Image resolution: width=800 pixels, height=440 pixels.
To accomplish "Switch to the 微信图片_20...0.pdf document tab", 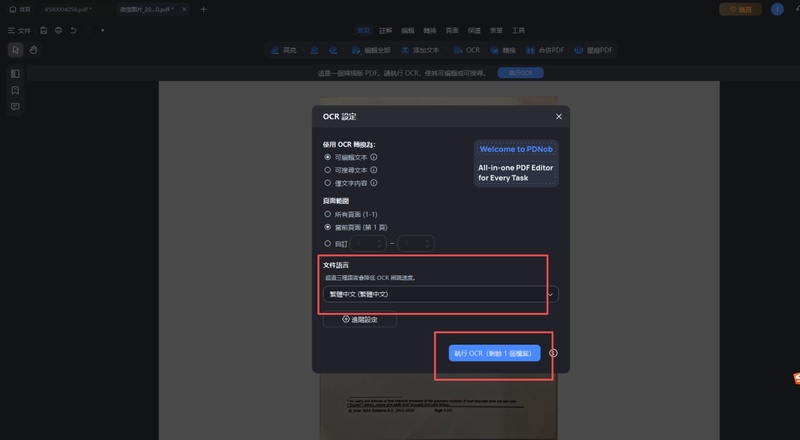I will click(x=146, y=9).
